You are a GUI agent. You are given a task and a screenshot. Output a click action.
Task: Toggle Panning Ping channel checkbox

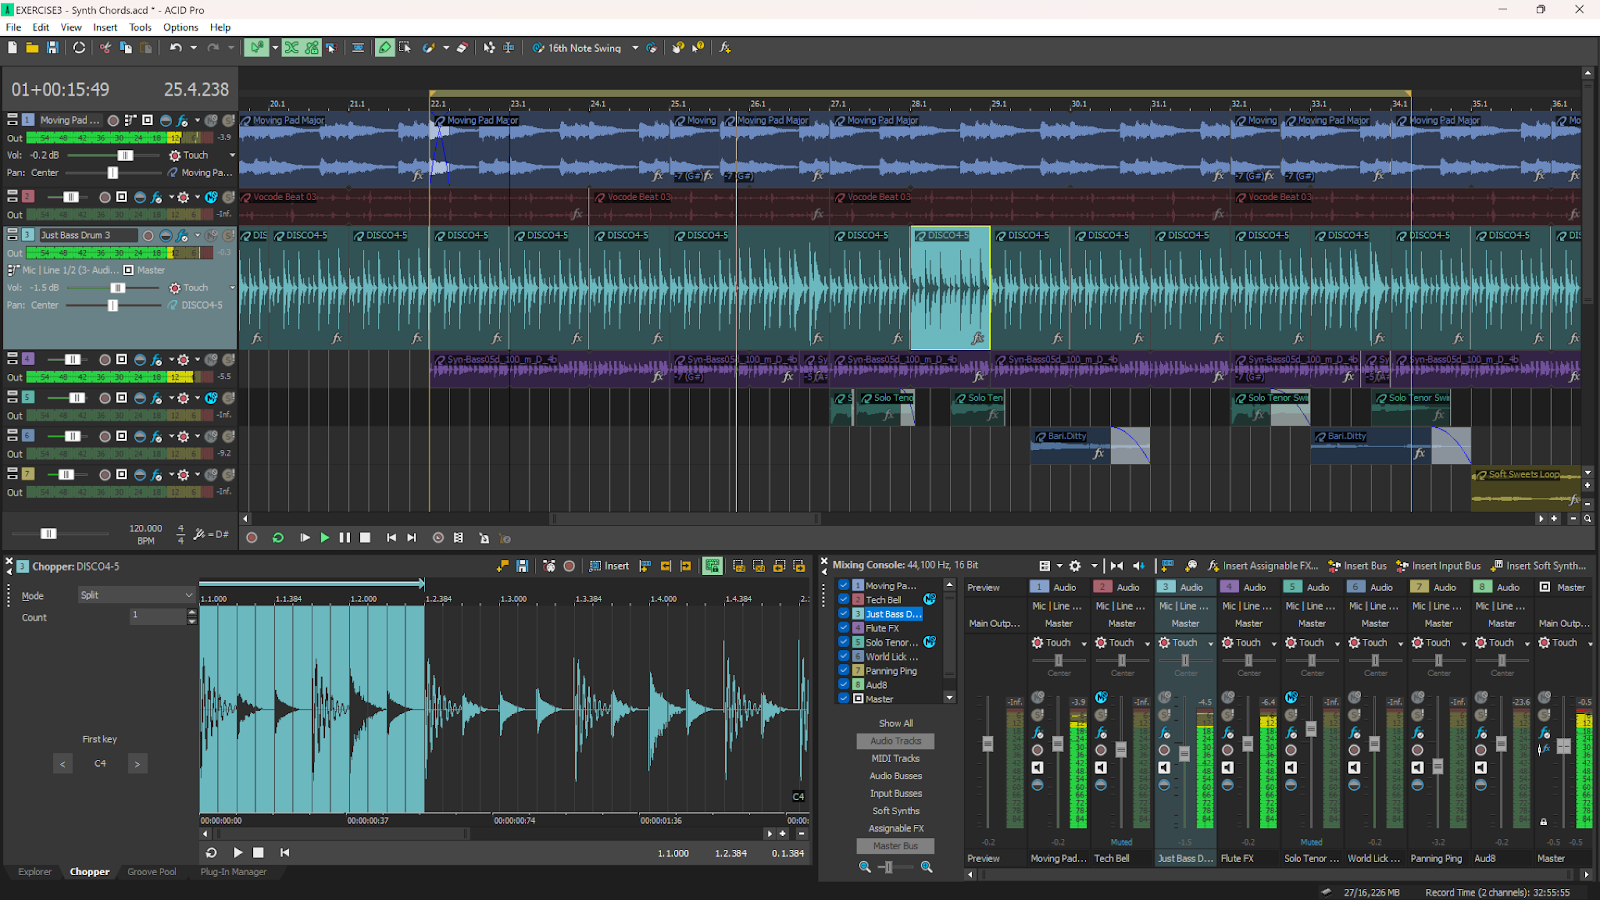tap(844, 671)
